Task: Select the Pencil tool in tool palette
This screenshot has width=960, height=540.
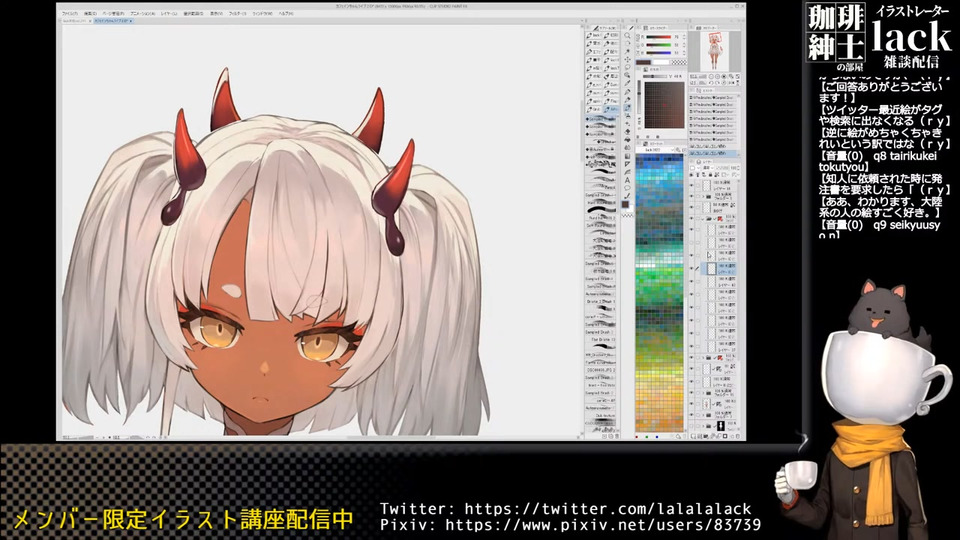Action: click(627, 100)
